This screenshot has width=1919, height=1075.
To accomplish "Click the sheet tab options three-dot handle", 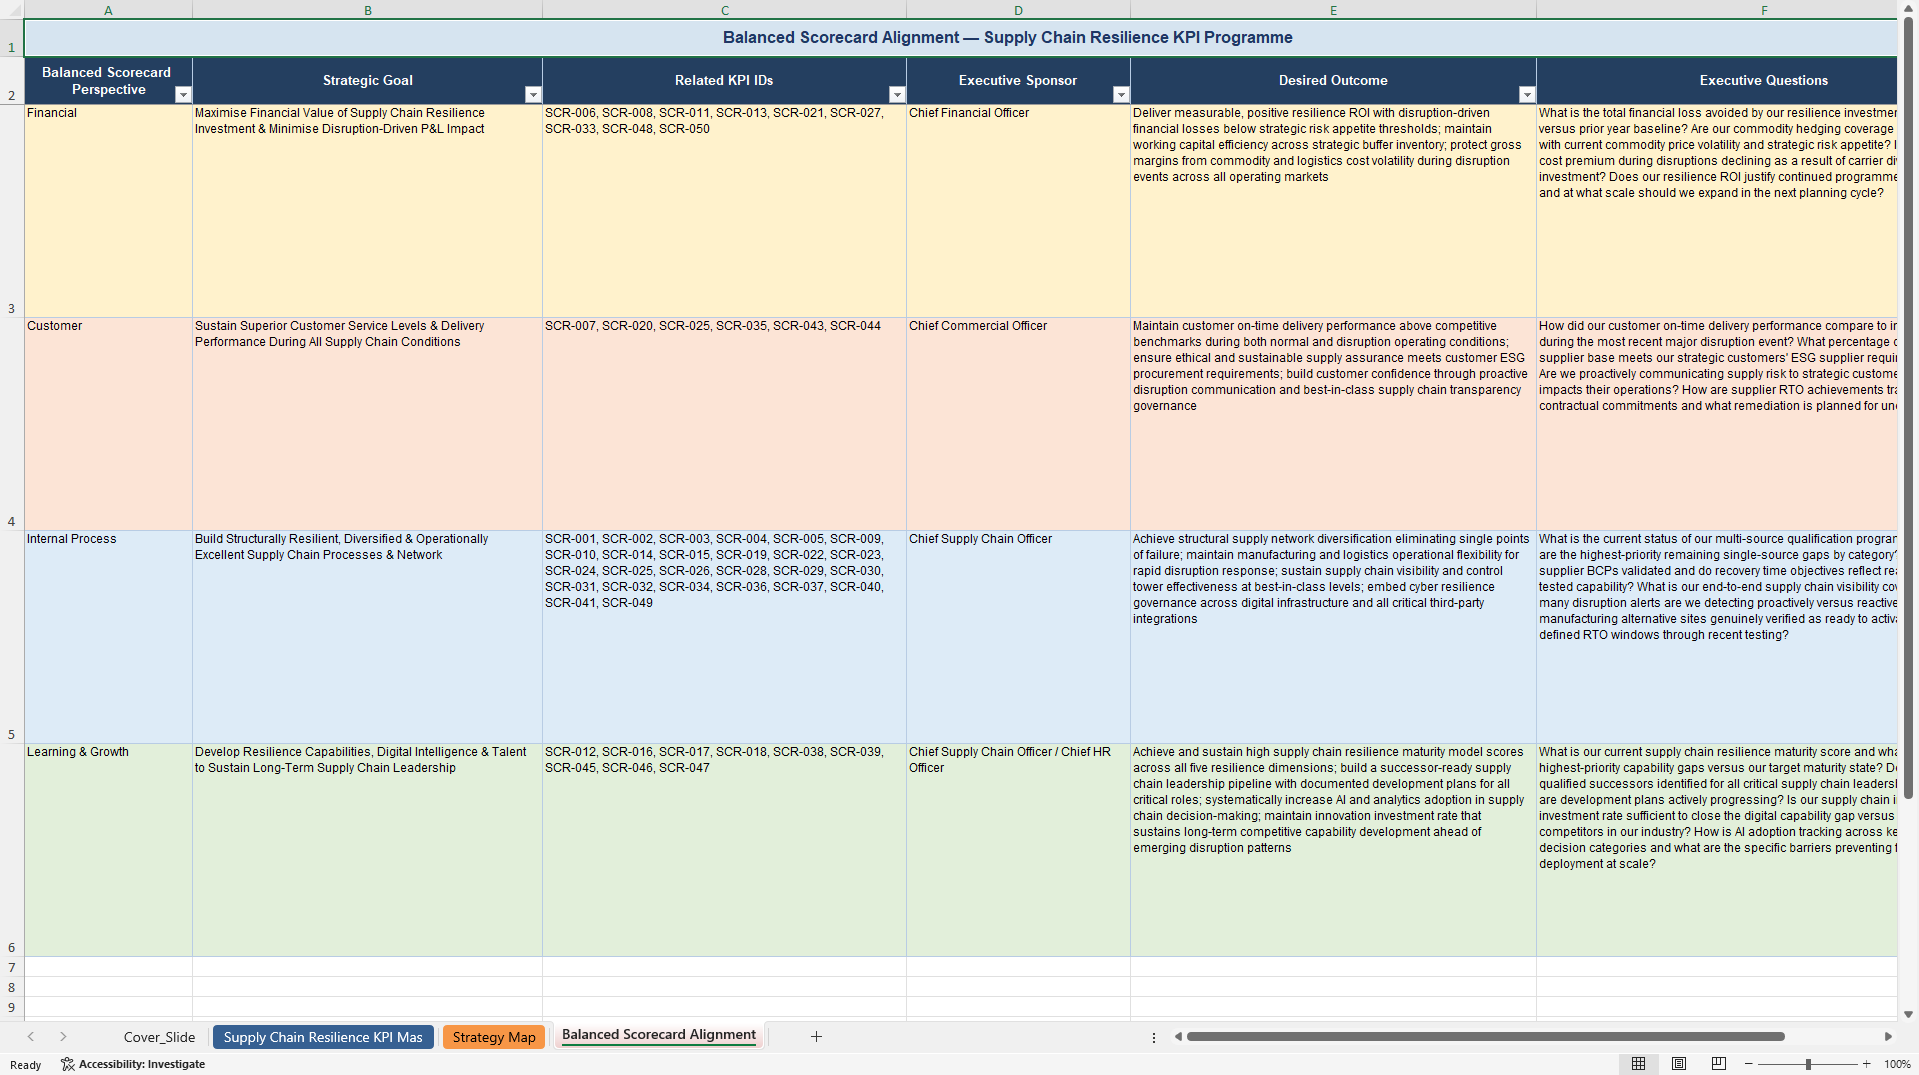I will [1154, 1037].
